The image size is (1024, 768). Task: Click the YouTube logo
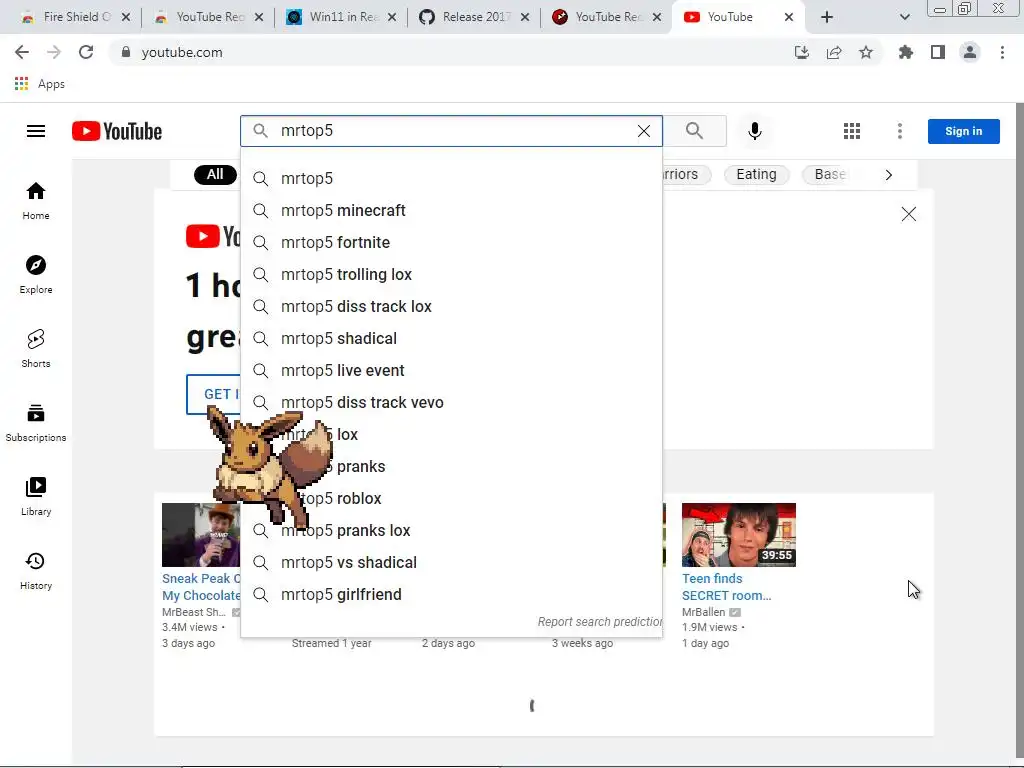pos(117,131)
